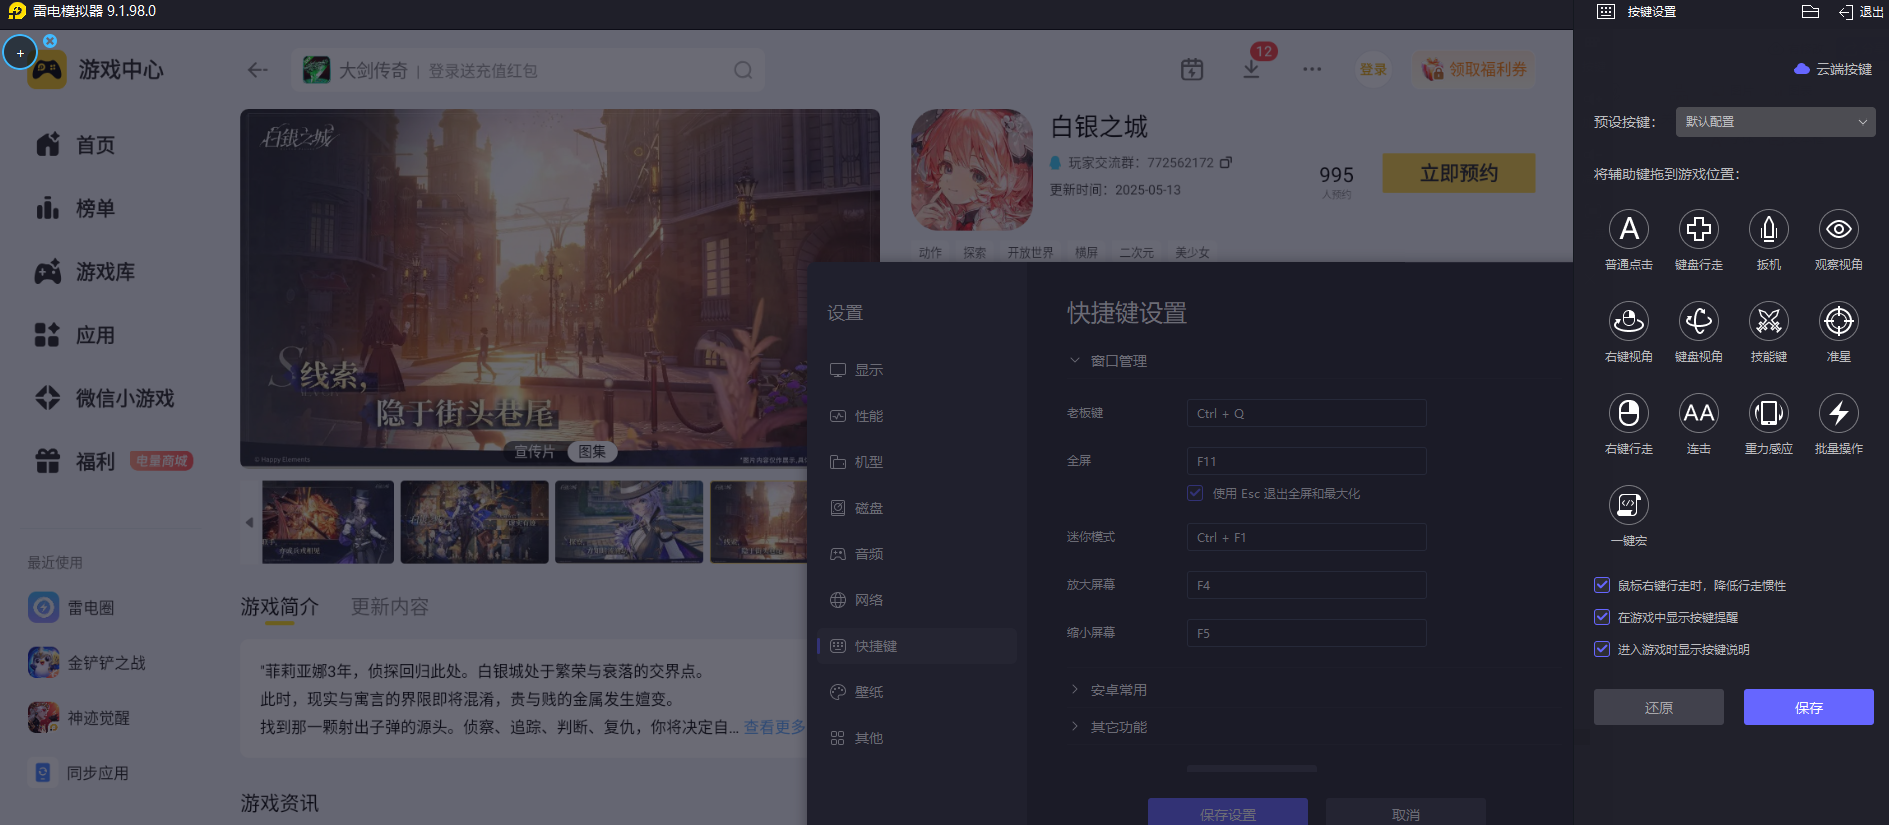Image resolution: width=1889 pixels, height=825 pixels.
Task: Click the 保存设置 button
Action: pyautogui.click(x=1228, y=812)
